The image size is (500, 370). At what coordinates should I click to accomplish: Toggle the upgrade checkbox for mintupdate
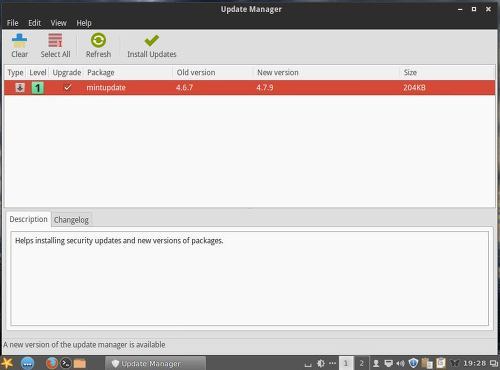(68, 87)
